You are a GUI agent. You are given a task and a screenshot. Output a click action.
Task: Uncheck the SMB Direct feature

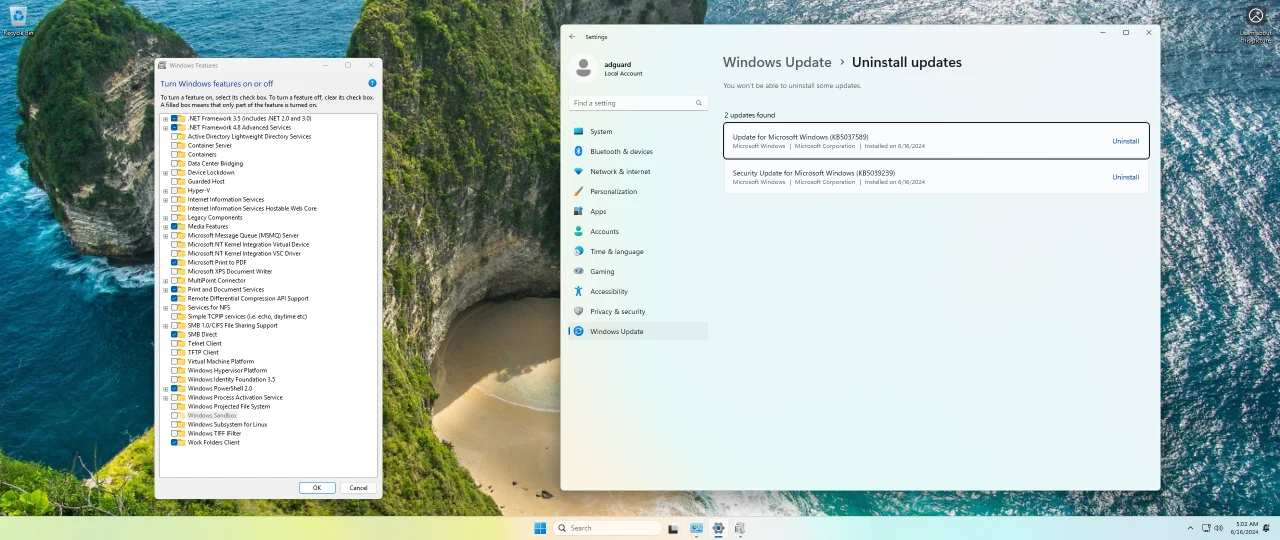pyautogui.click(x=174, y=335)
